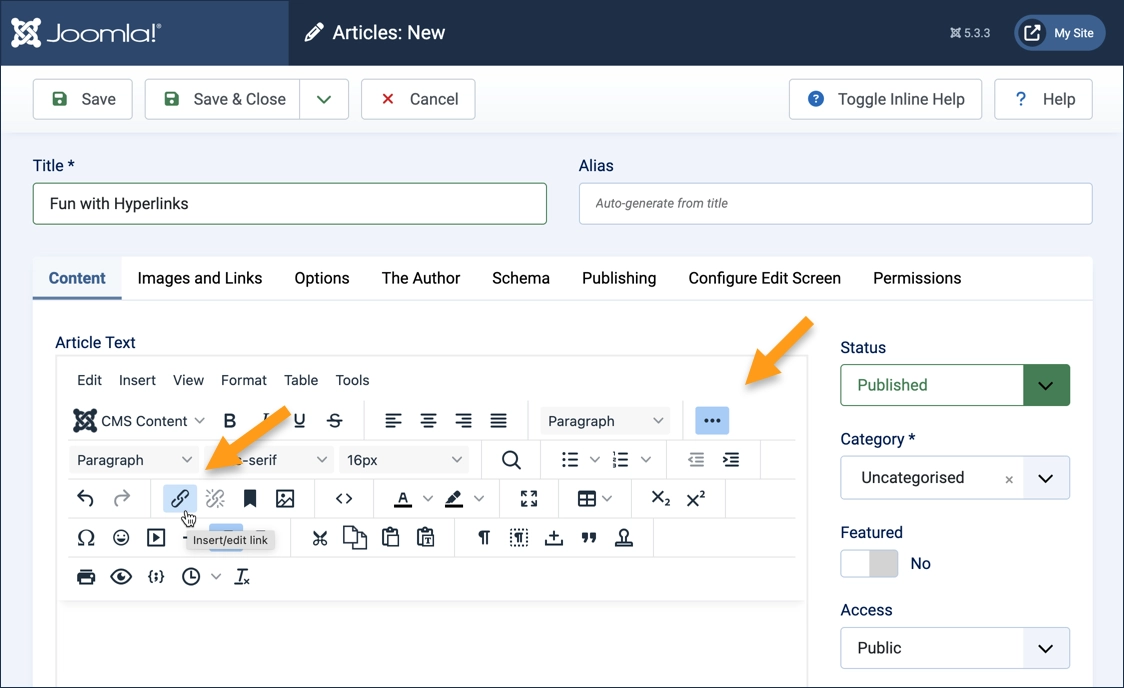The height and width of the screenshot is (688, 1124).
Task: Click the Remove link icon
Action: (214, 498)
